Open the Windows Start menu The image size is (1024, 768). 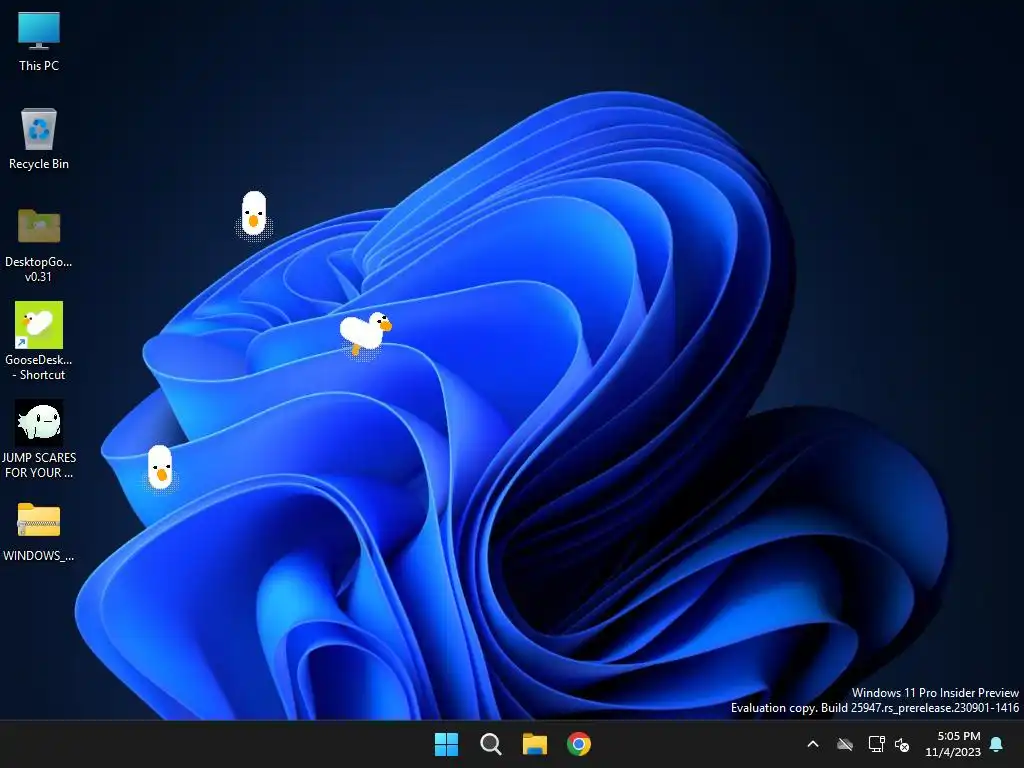click(x=447, y=744)
